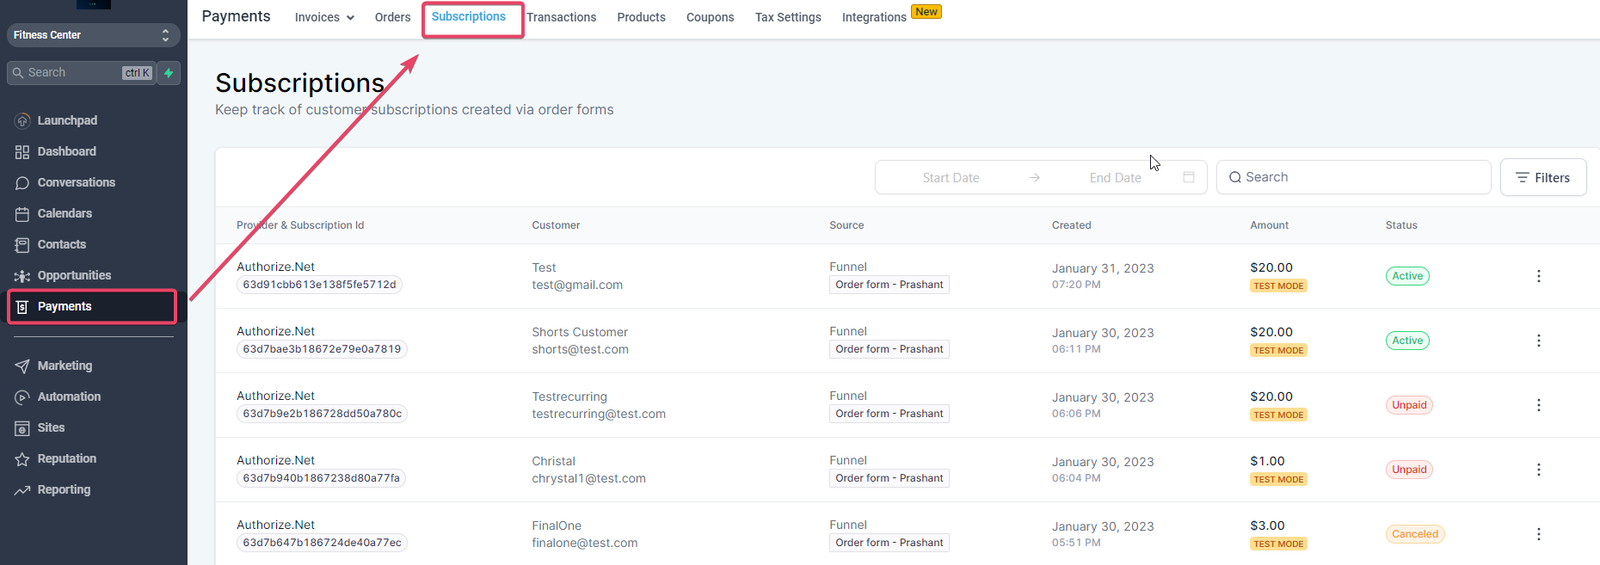Viewport: 1600px width, 565px height.
Task: Click the Start Date input
Action: click(951, 178)
